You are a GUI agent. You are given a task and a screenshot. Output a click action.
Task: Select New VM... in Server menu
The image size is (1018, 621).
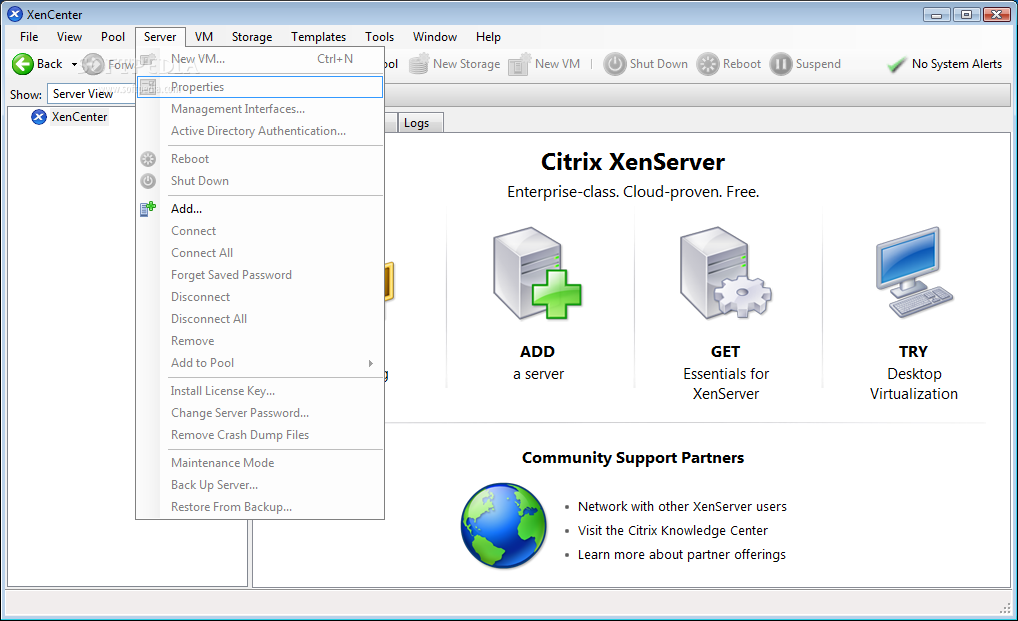click(260, 59)
